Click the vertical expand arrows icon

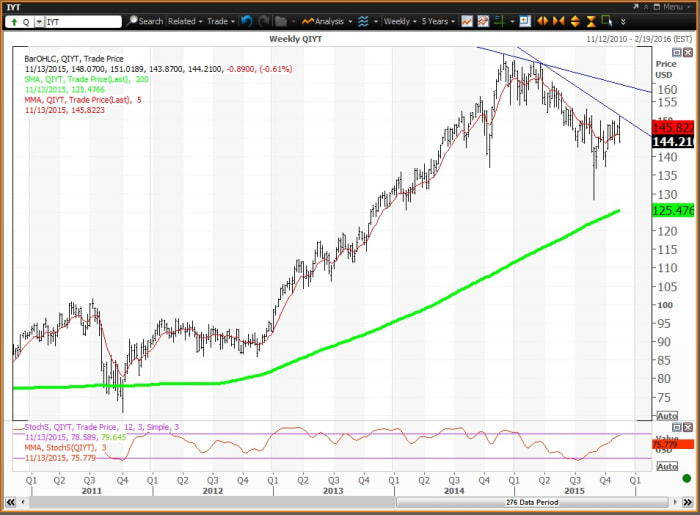(576, 20)
